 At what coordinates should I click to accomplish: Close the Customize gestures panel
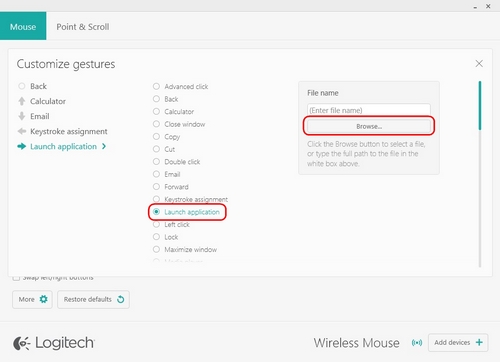(479, 64)
